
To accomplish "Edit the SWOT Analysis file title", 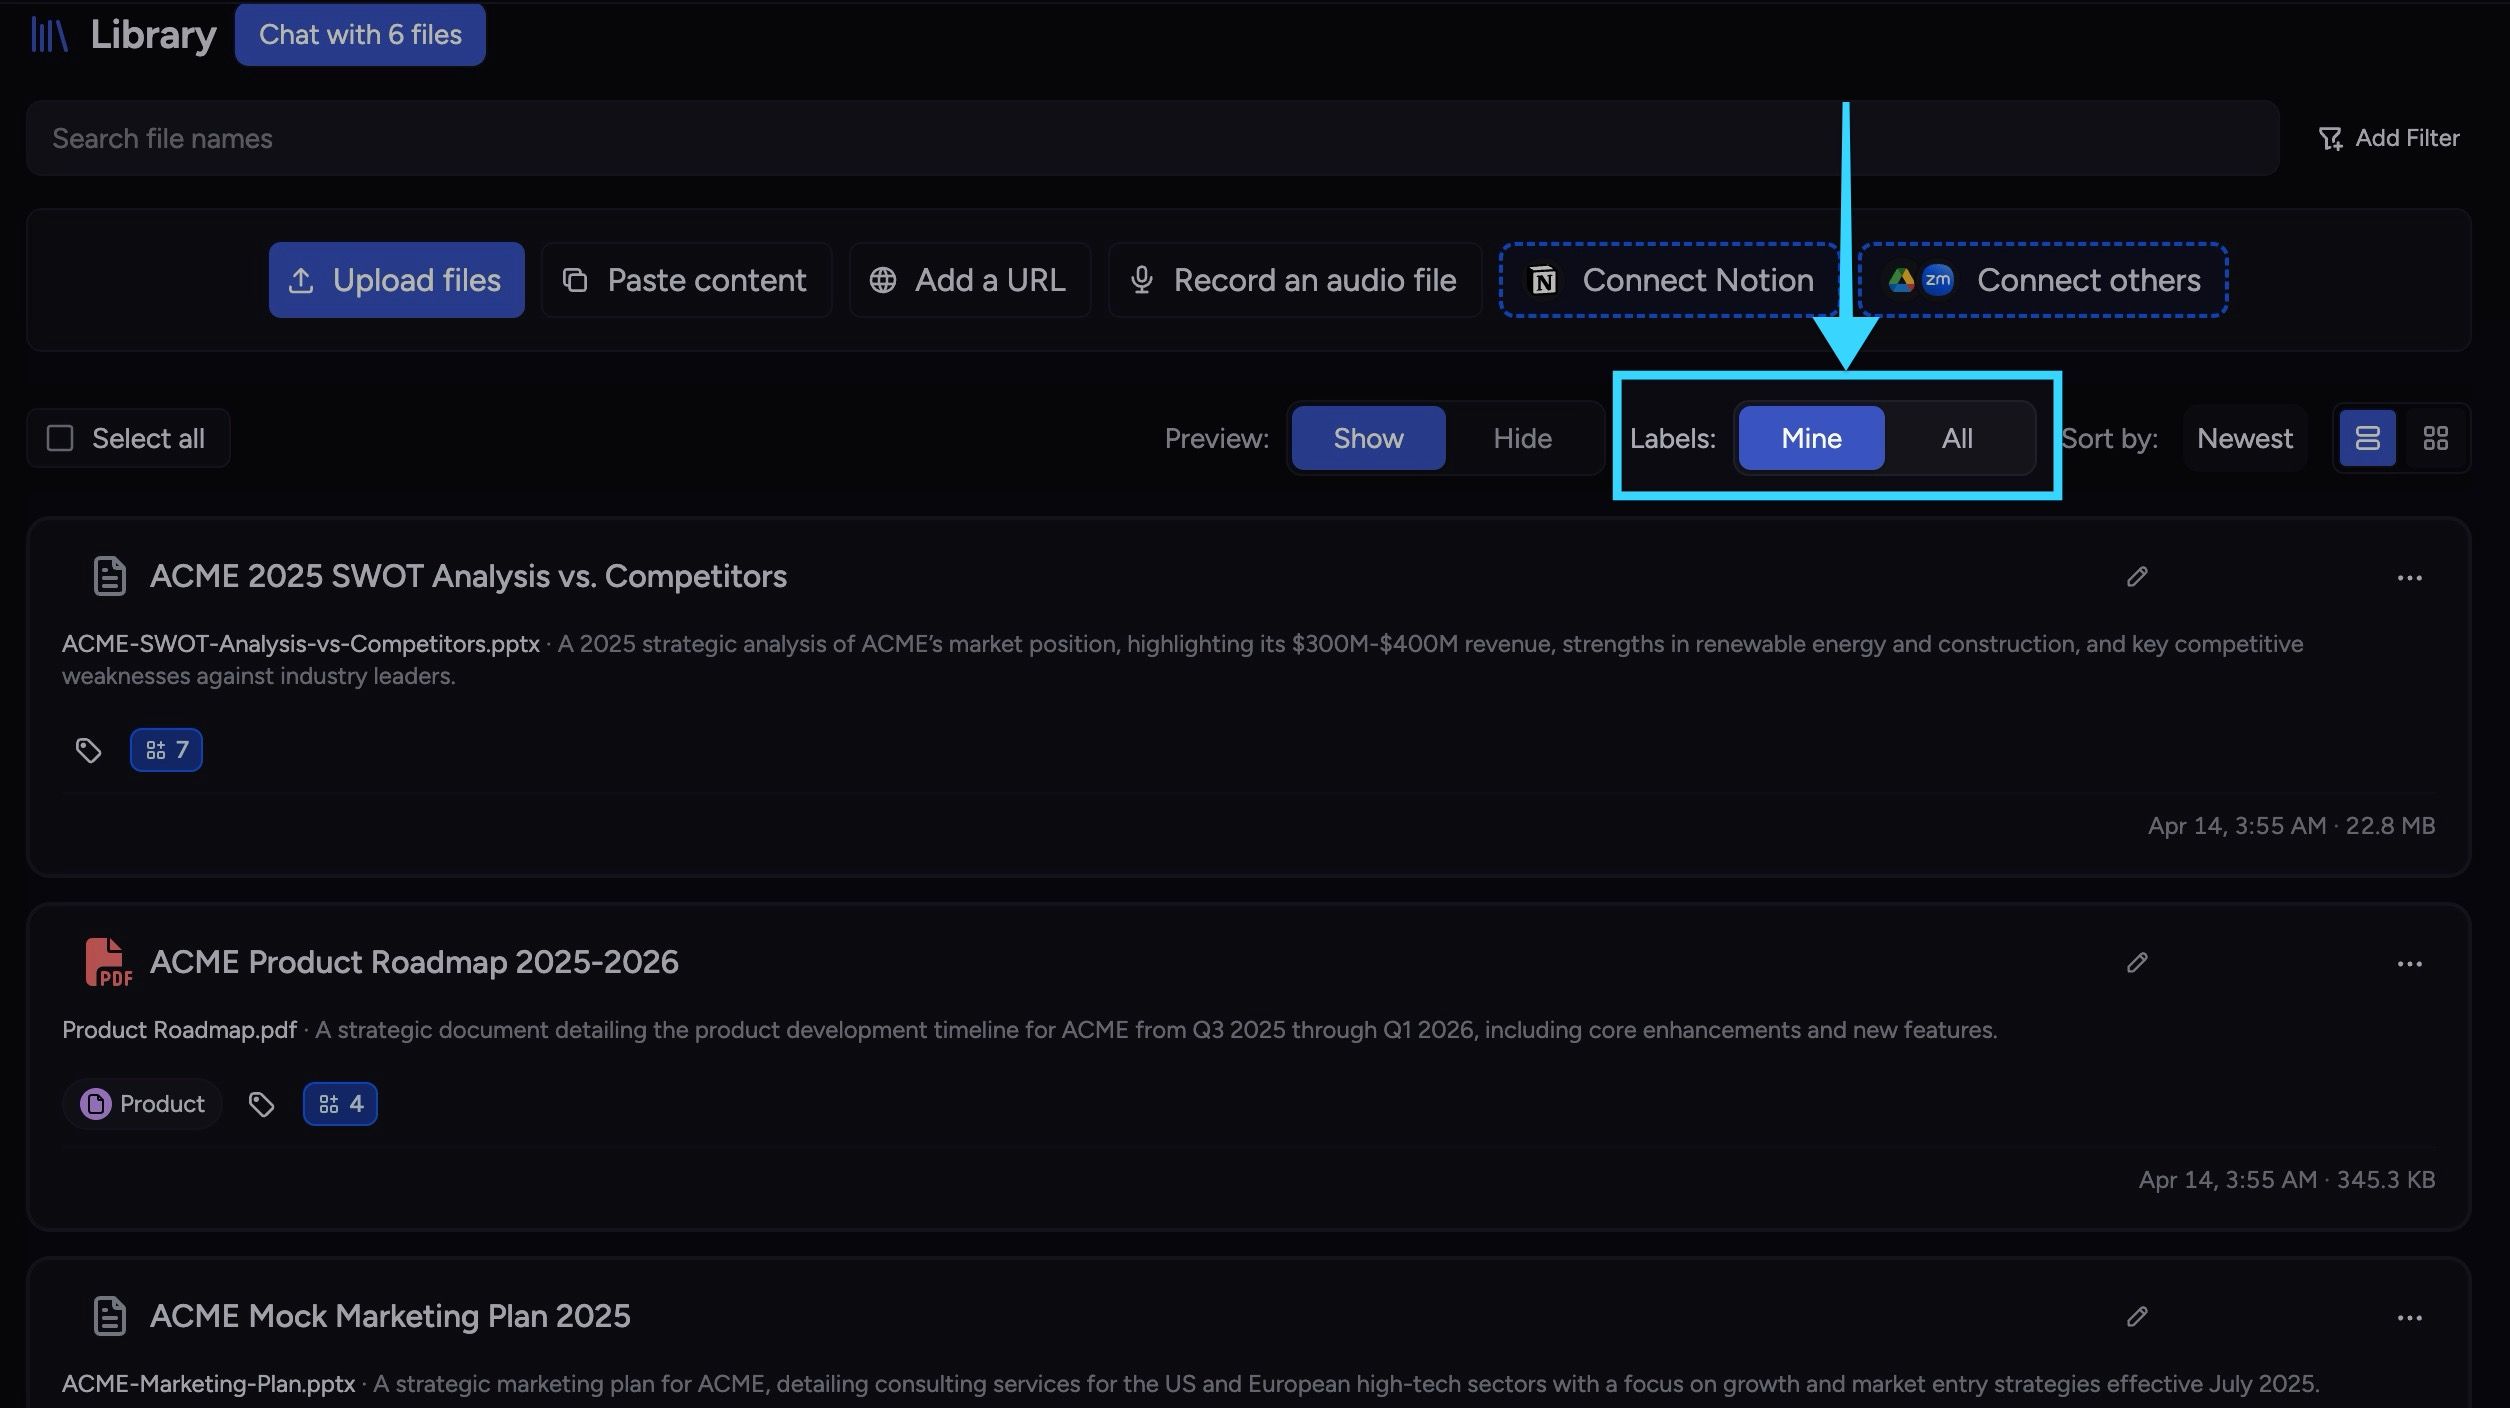I will point(2137,577).
